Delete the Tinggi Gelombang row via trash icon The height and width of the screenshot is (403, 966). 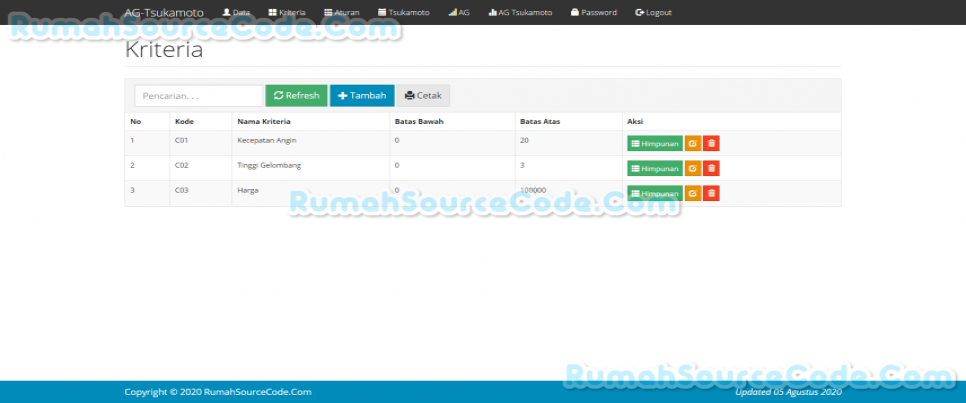pos(711,168)
